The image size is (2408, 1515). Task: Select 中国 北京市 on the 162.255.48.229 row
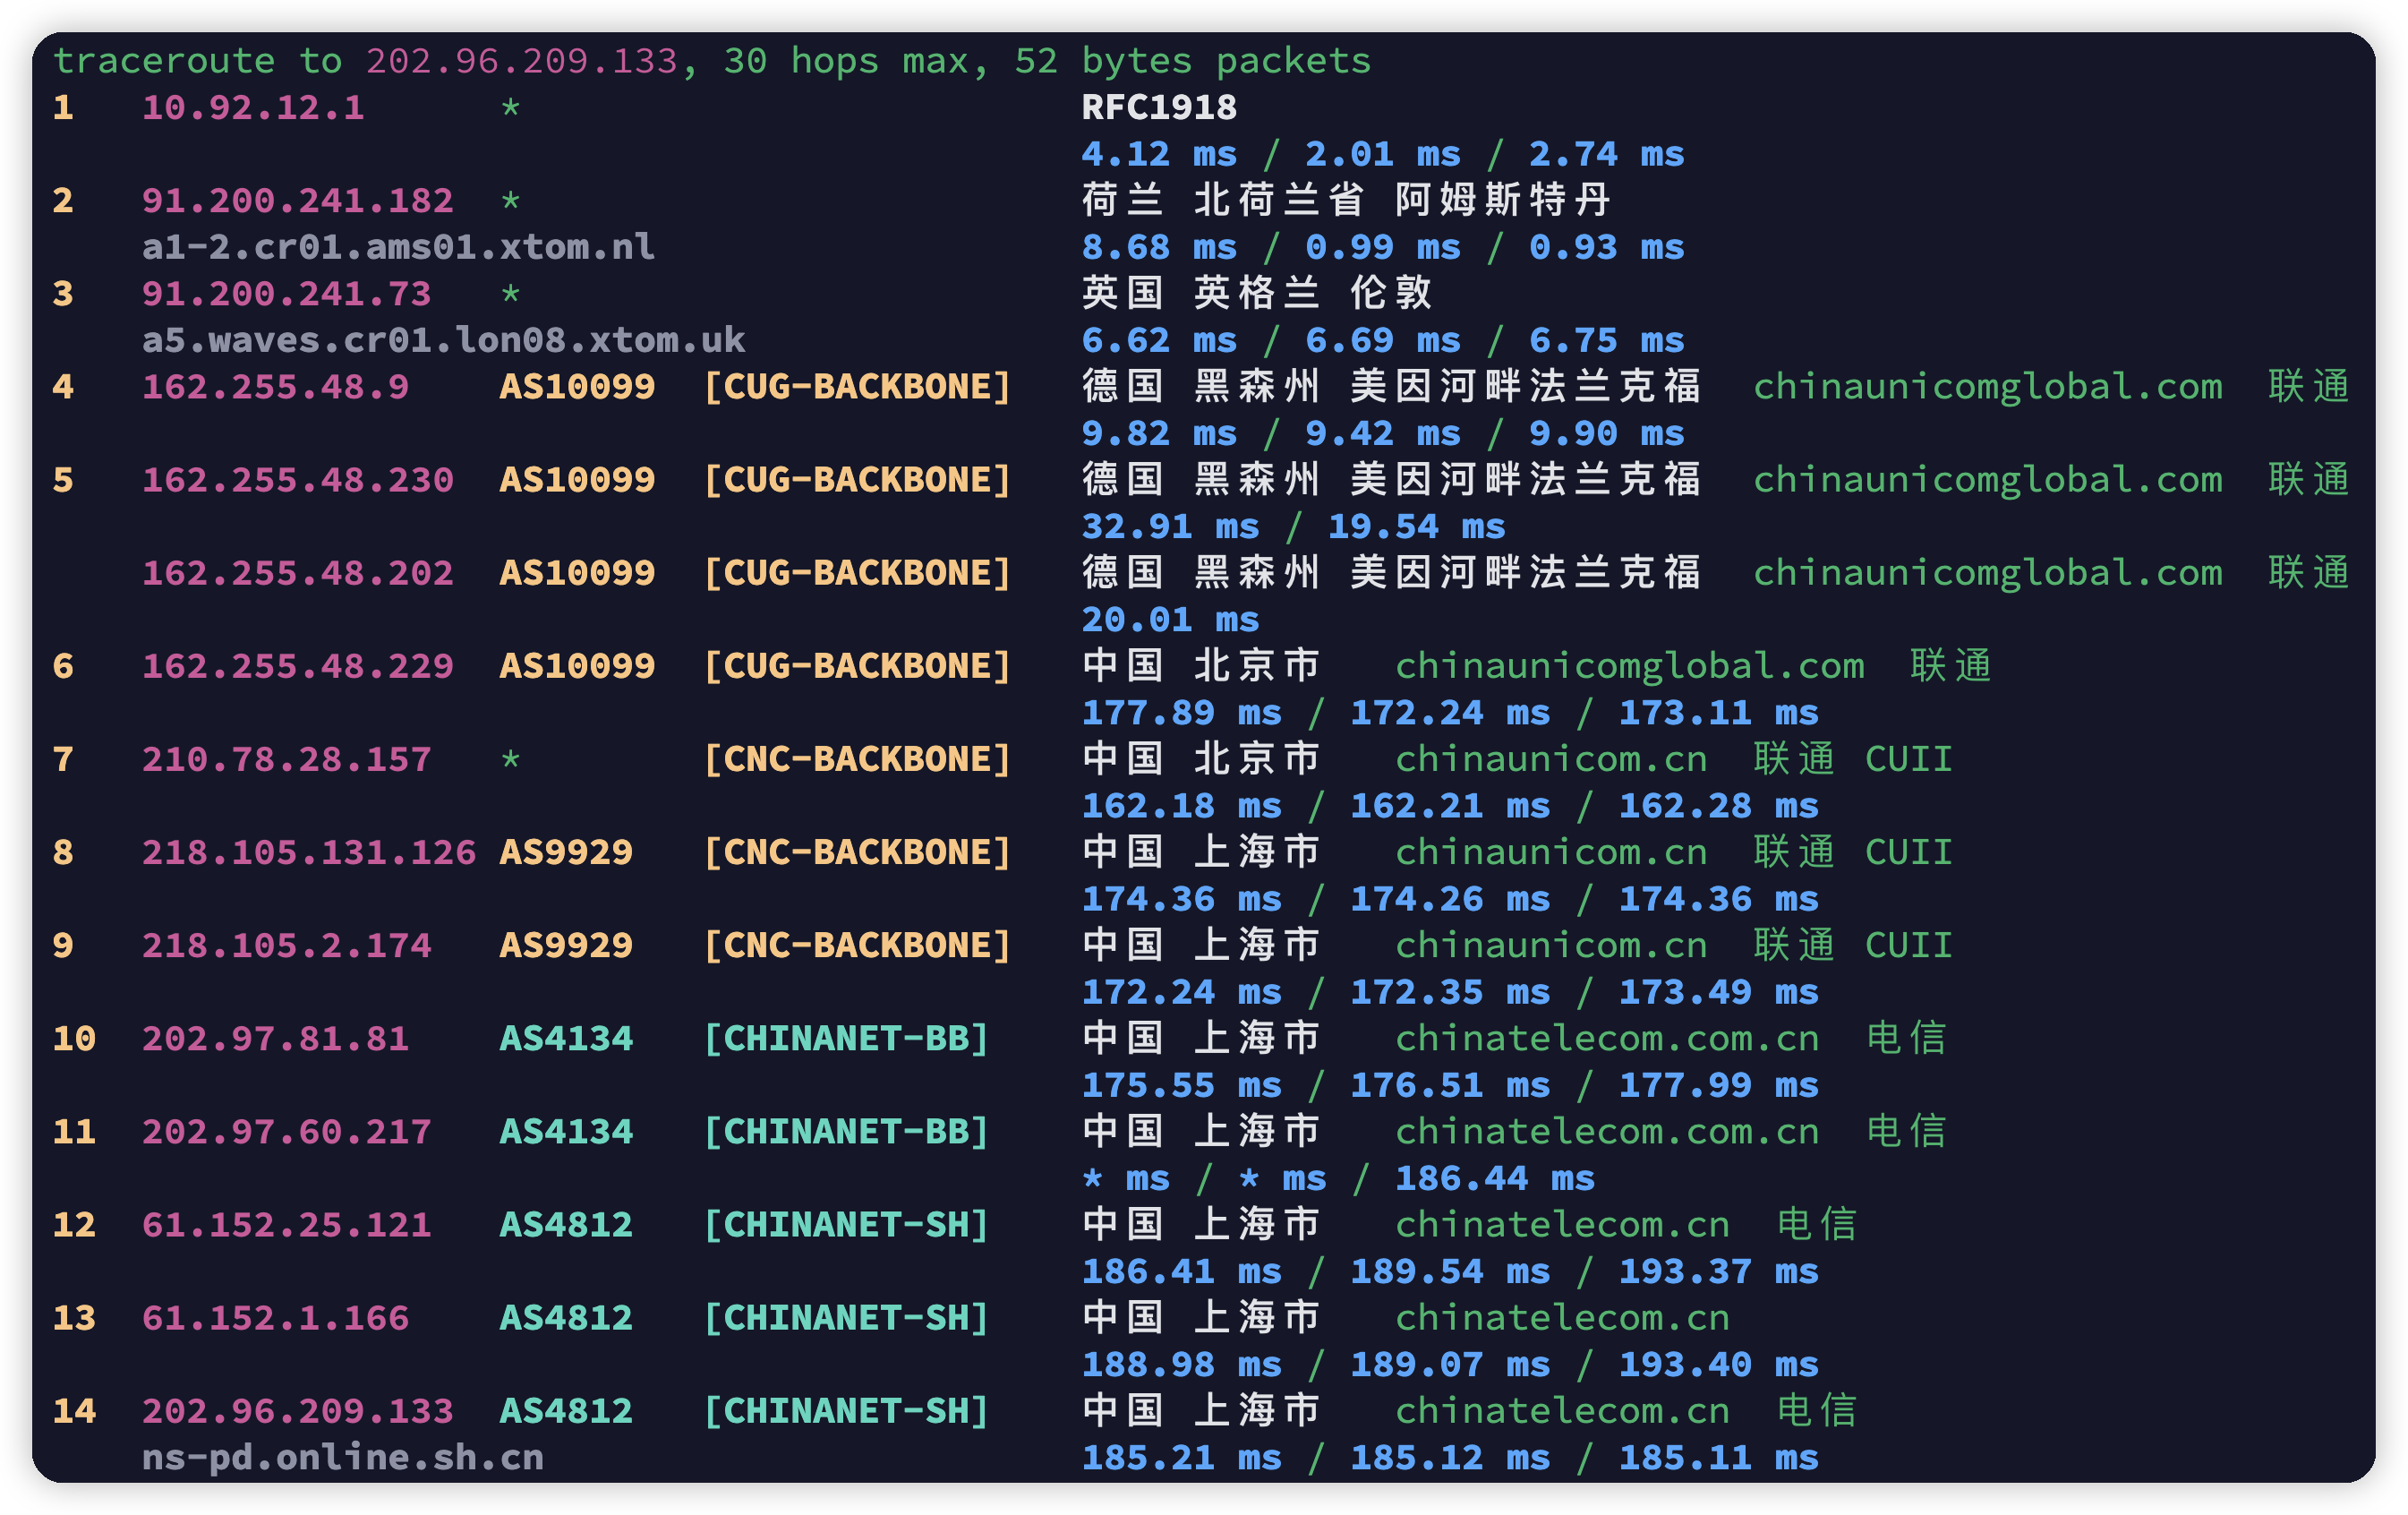1201,666
